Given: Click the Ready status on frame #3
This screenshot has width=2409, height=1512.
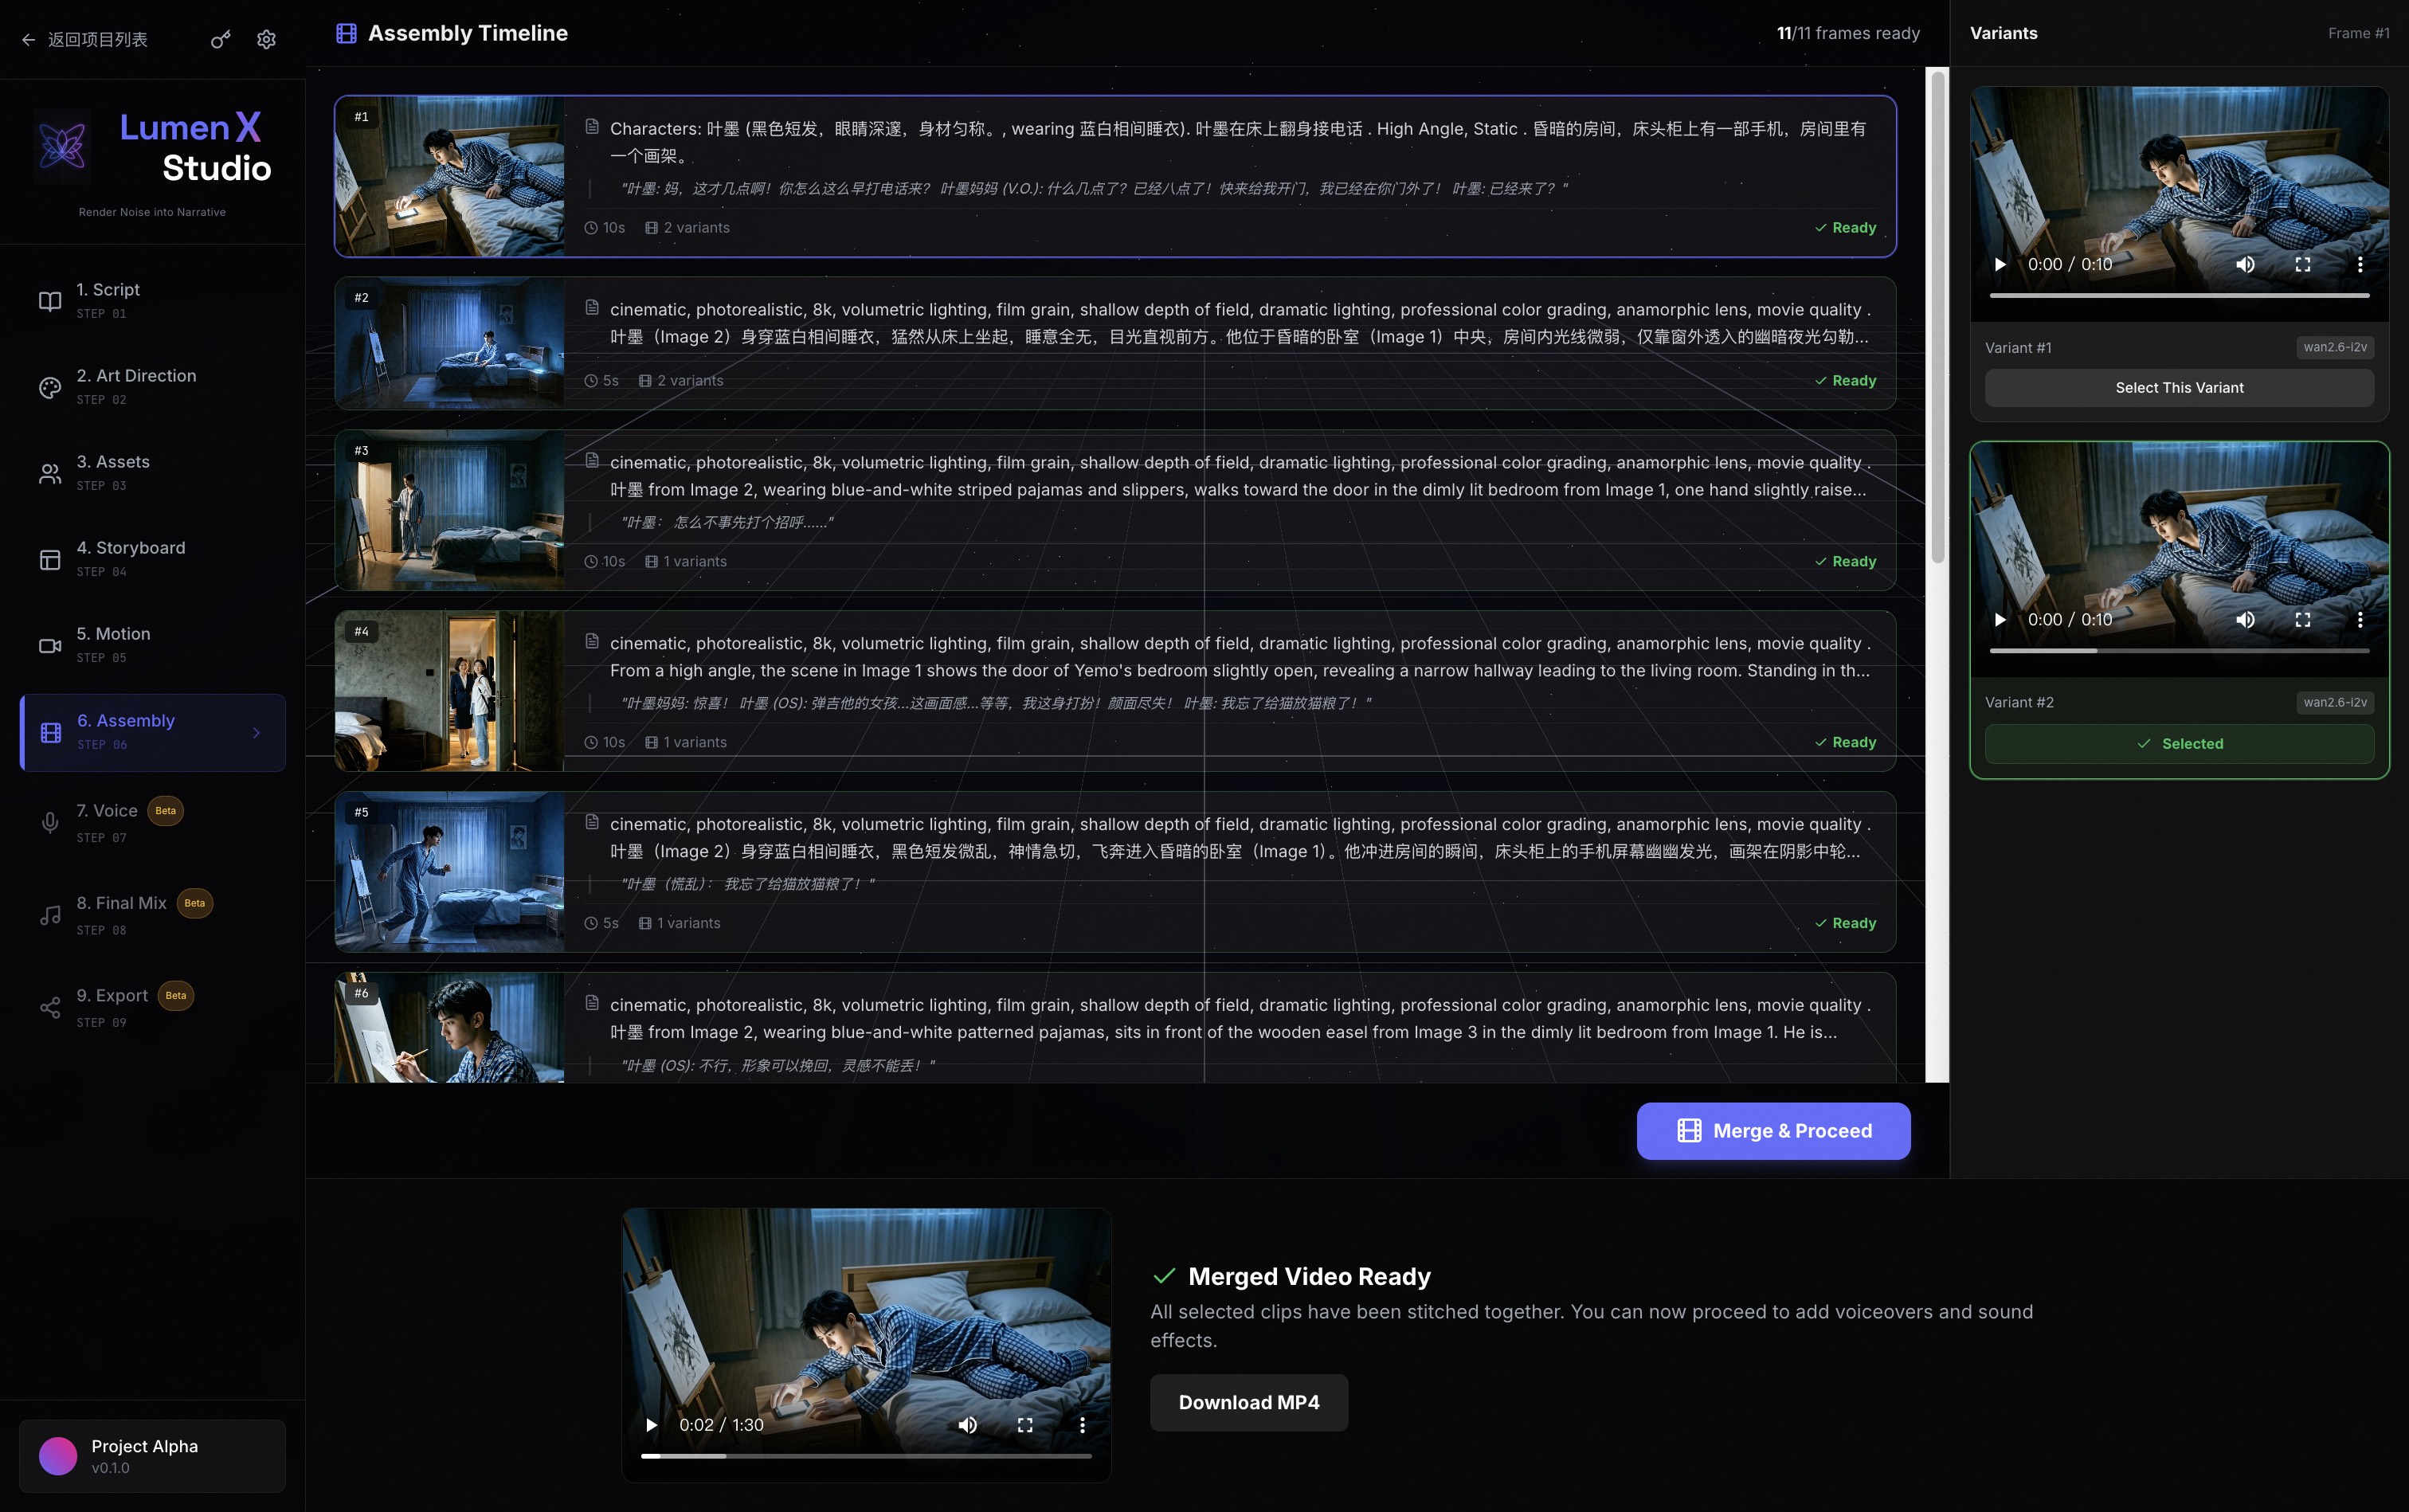Looking at the screenshot, I should [x=1846, y=562].
